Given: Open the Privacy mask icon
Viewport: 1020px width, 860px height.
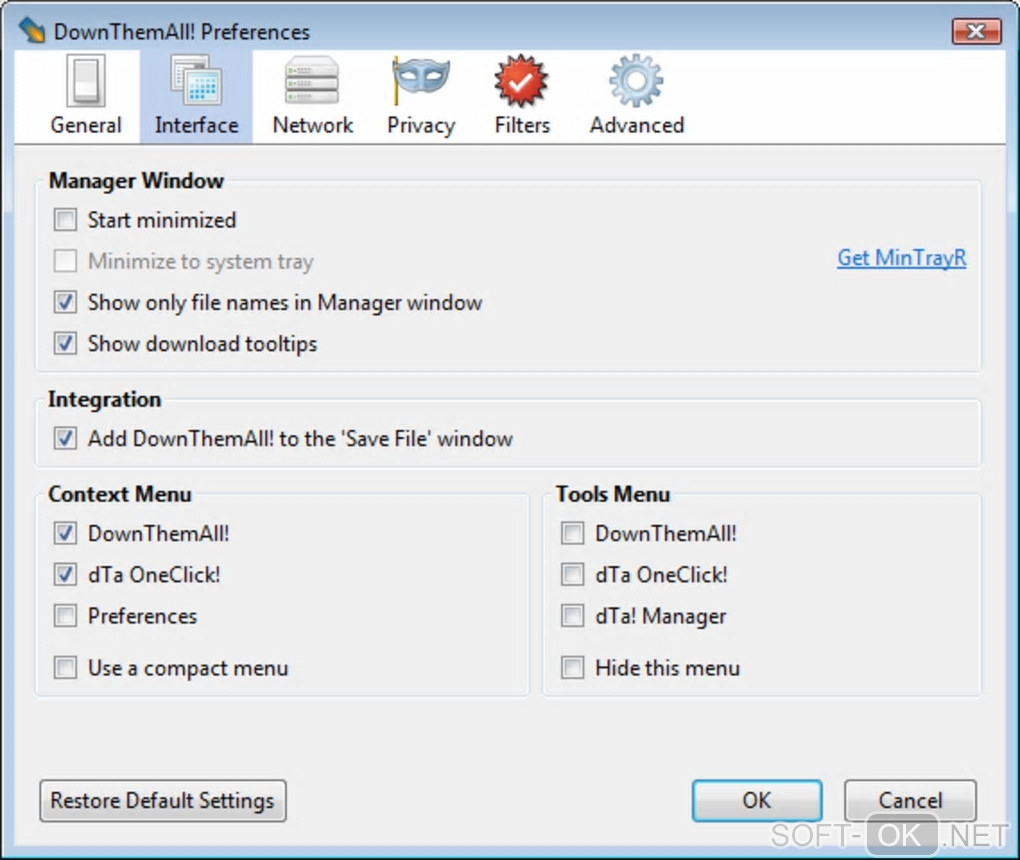Looking at the screenshot, I should tap(421, 81).
